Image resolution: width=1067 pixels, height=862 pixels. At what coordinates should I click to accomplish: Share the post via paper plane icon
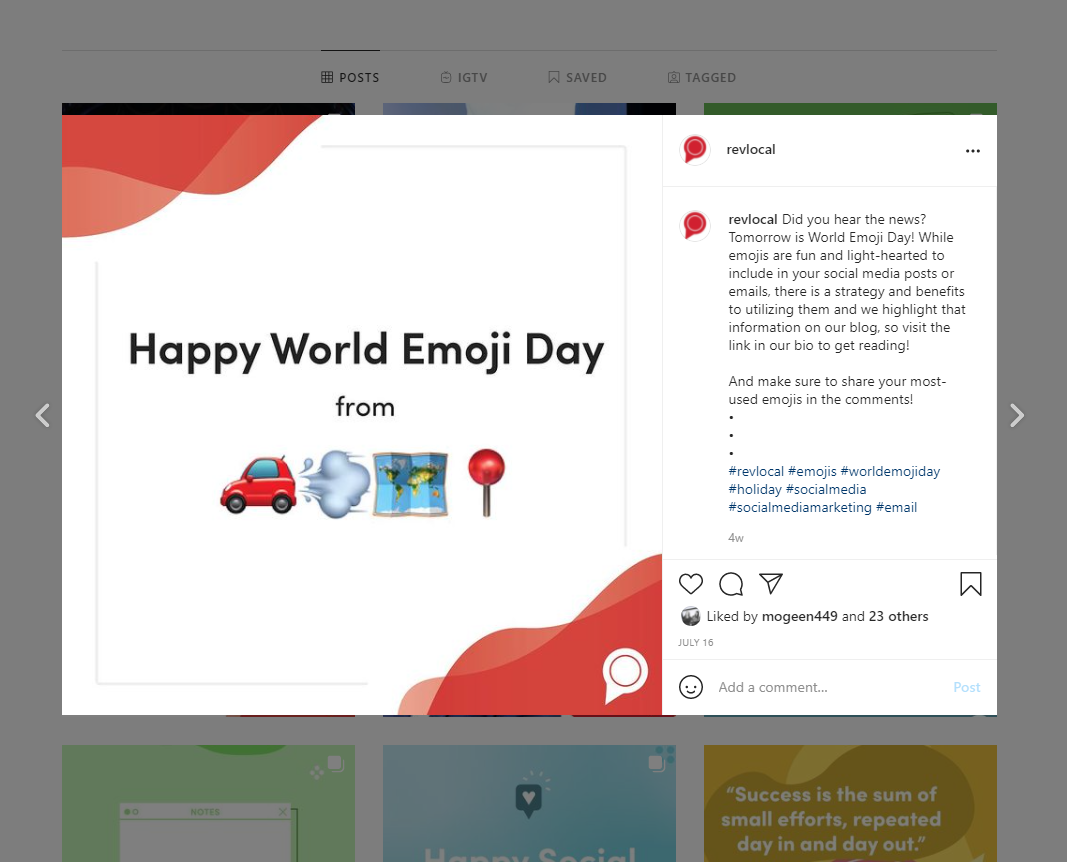coord(771,583)
